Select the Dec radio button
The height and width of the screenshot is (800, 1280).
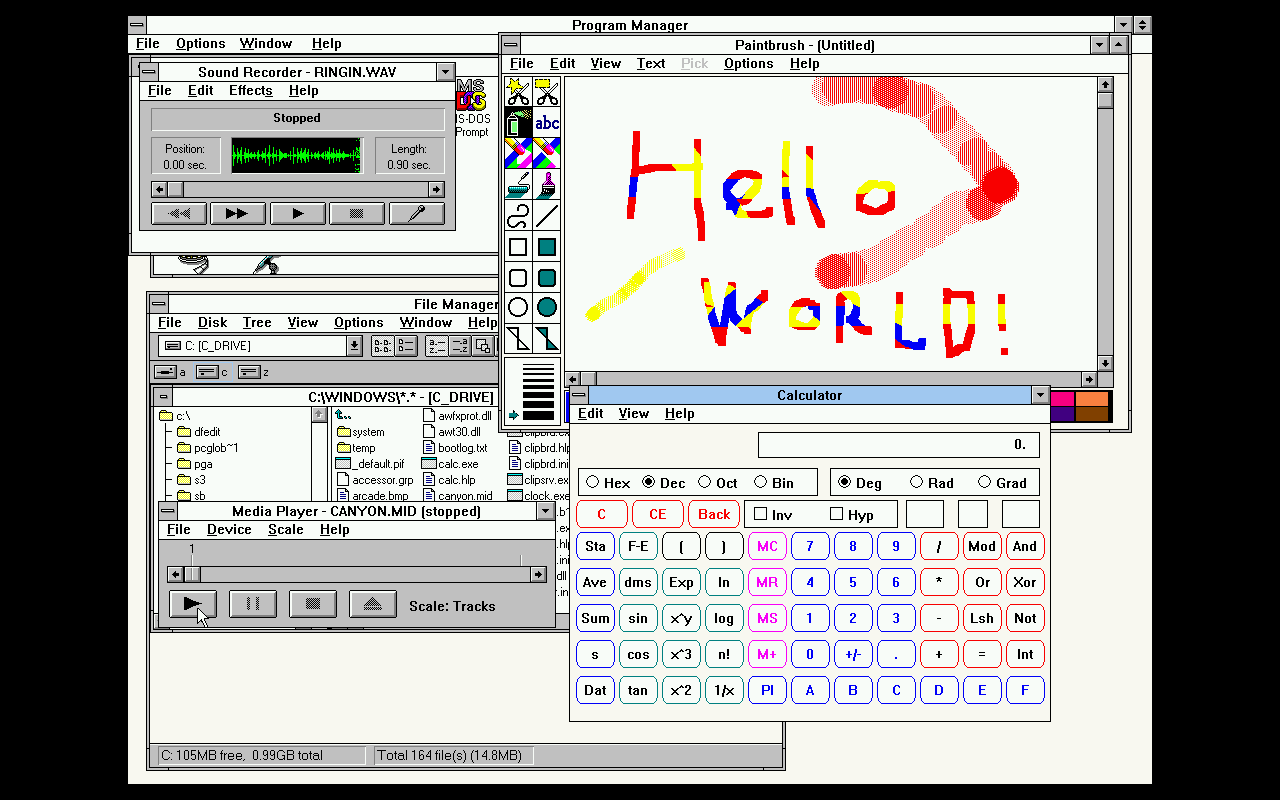(x=664, y=483)
